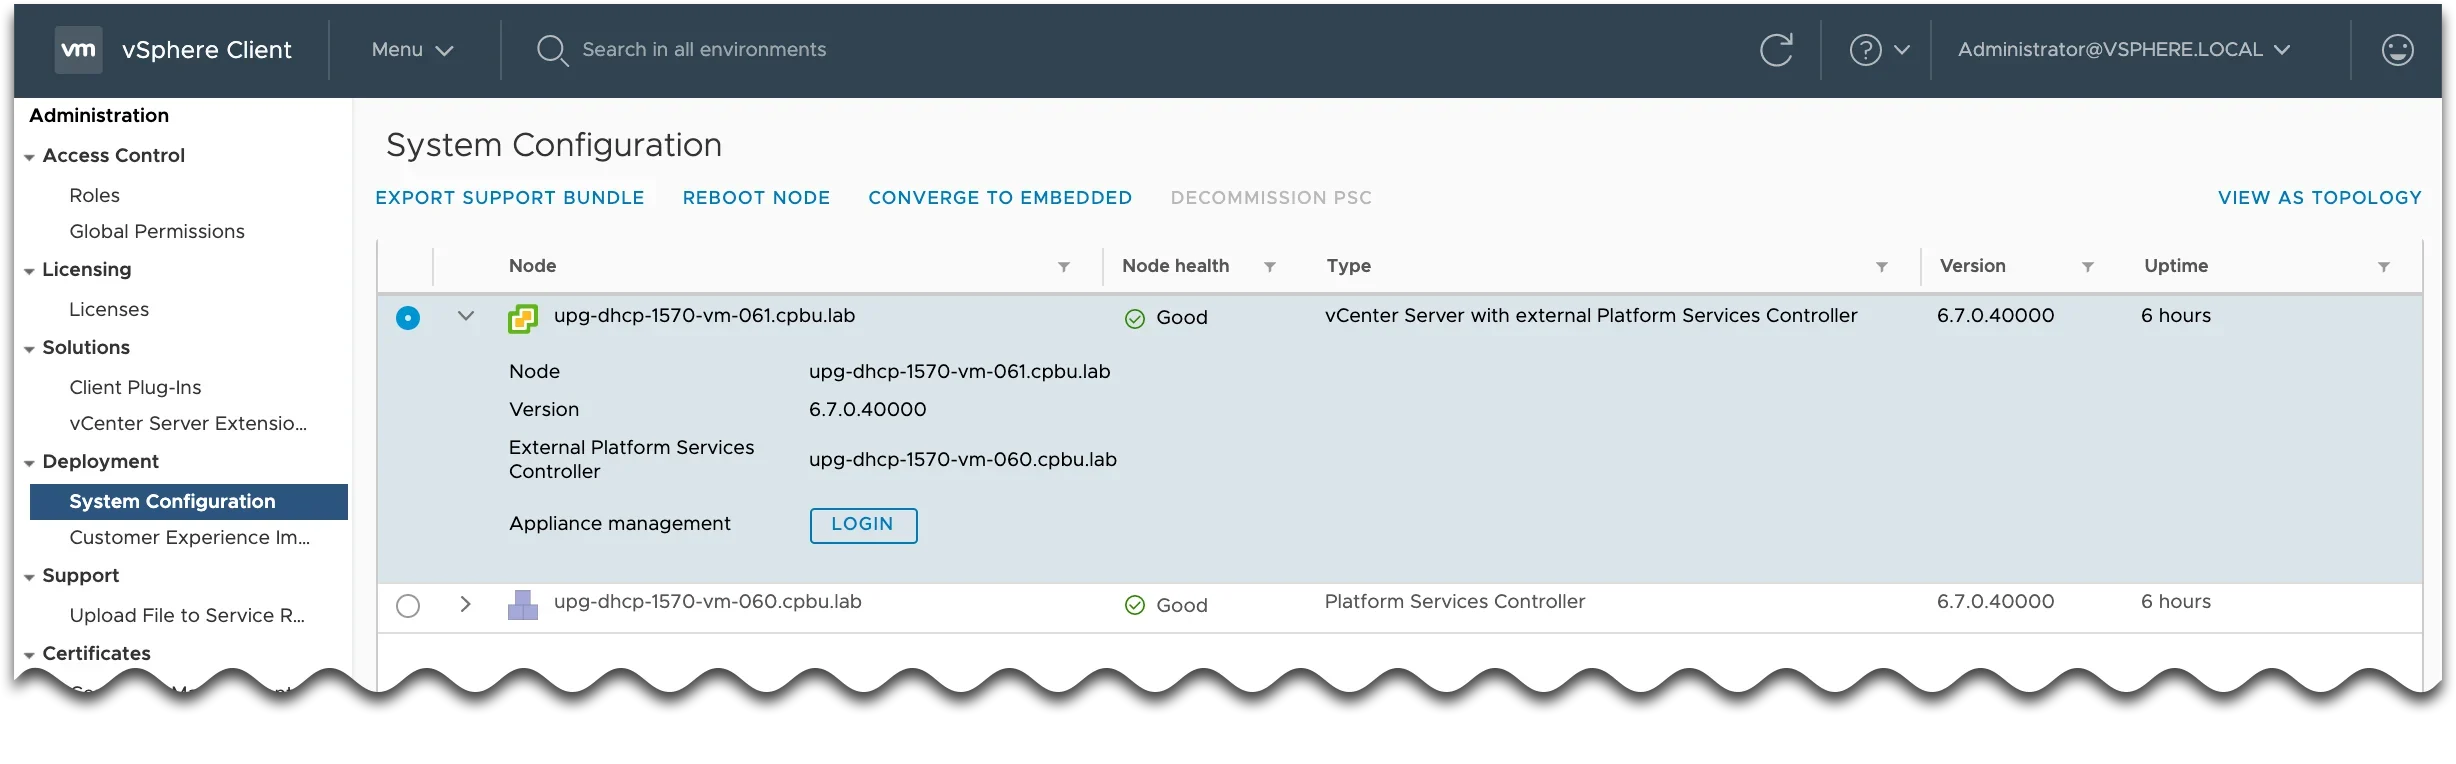
Task: Click REBOOT NODE
Action: [756, 198]
